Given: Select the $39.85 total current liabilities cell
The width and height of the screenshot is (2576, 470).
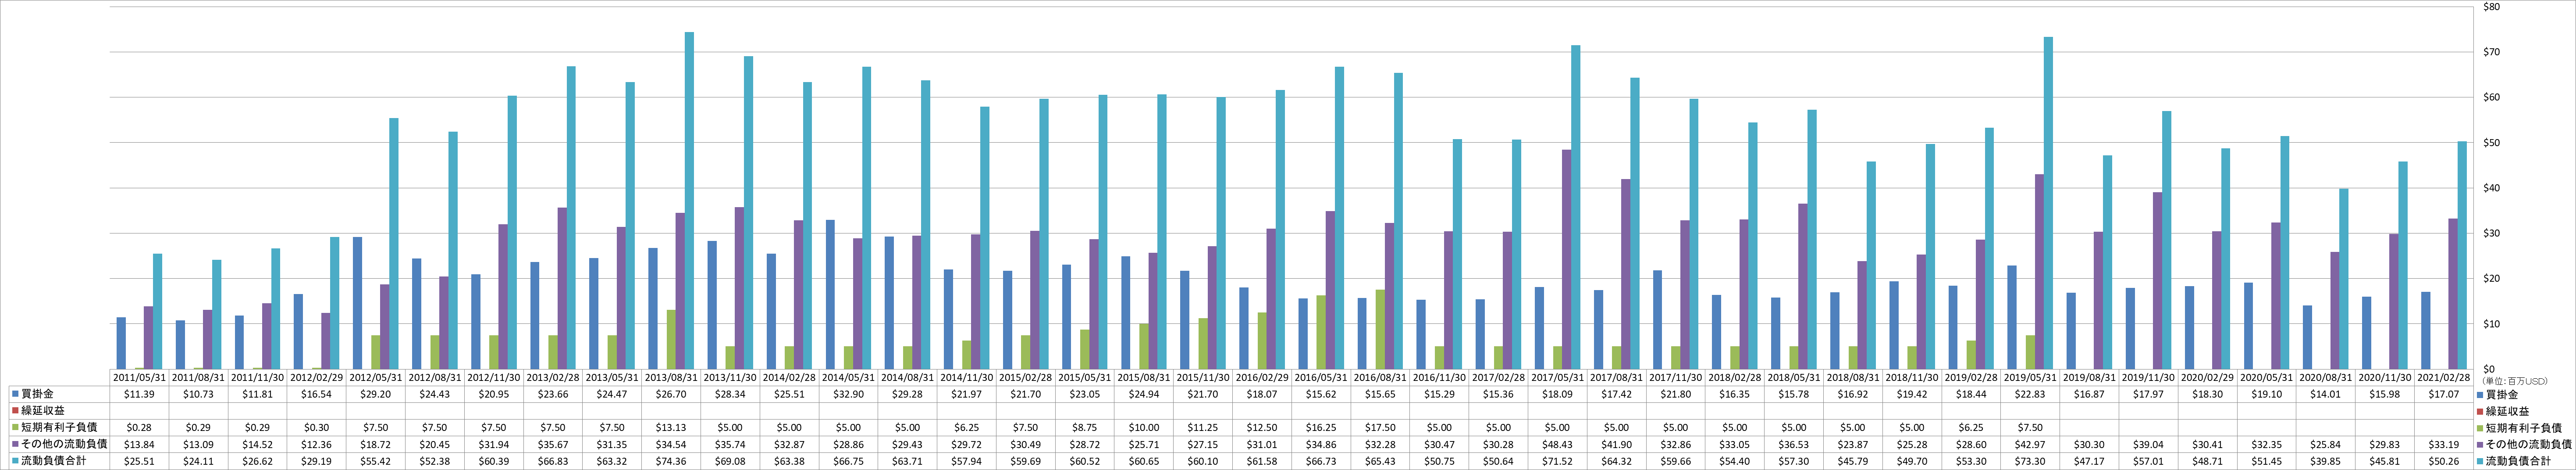Looking at the screenshot, I should click(2326, 460).
